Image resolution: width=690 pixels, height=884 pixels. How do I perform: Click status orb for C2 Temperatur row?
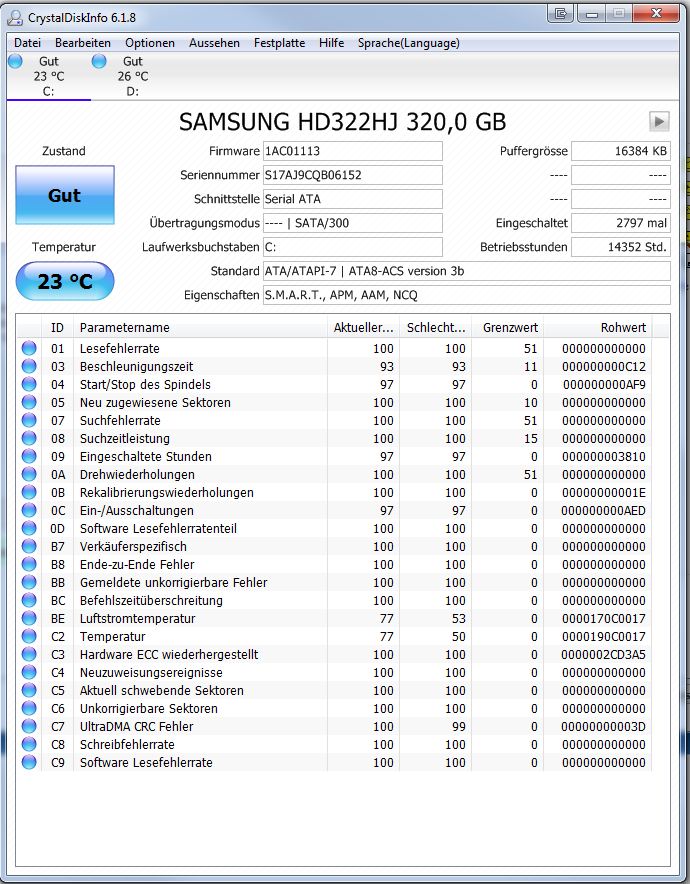click(29, 637)
